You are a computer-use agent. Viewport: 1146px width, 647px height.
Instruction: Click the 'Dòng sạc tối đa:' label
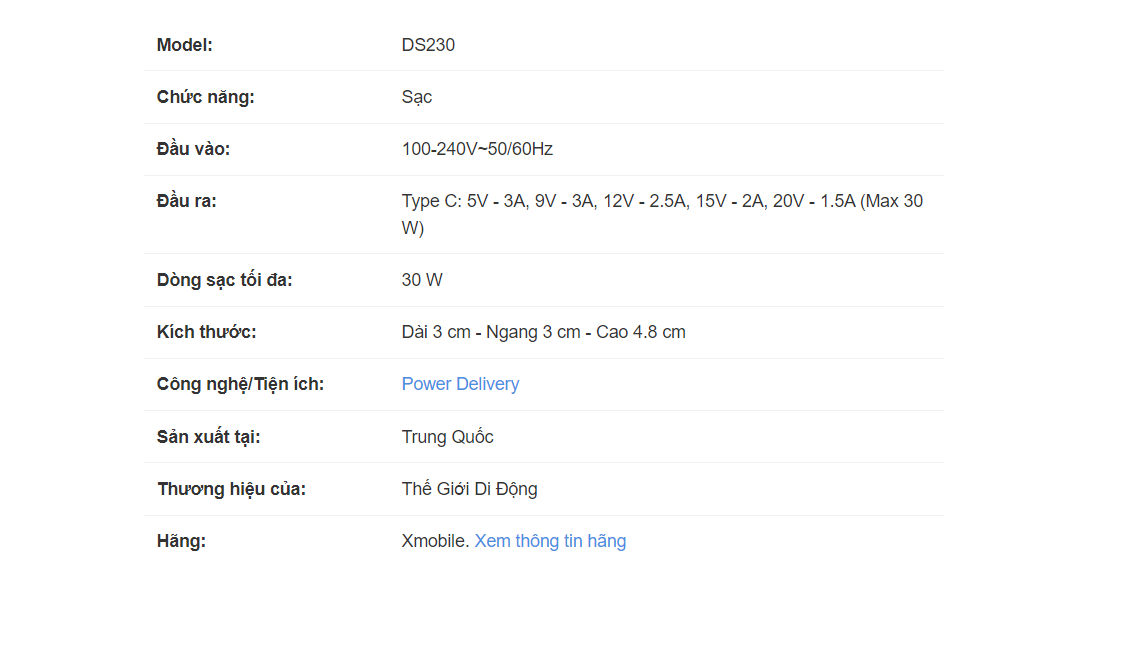point(225,280)
